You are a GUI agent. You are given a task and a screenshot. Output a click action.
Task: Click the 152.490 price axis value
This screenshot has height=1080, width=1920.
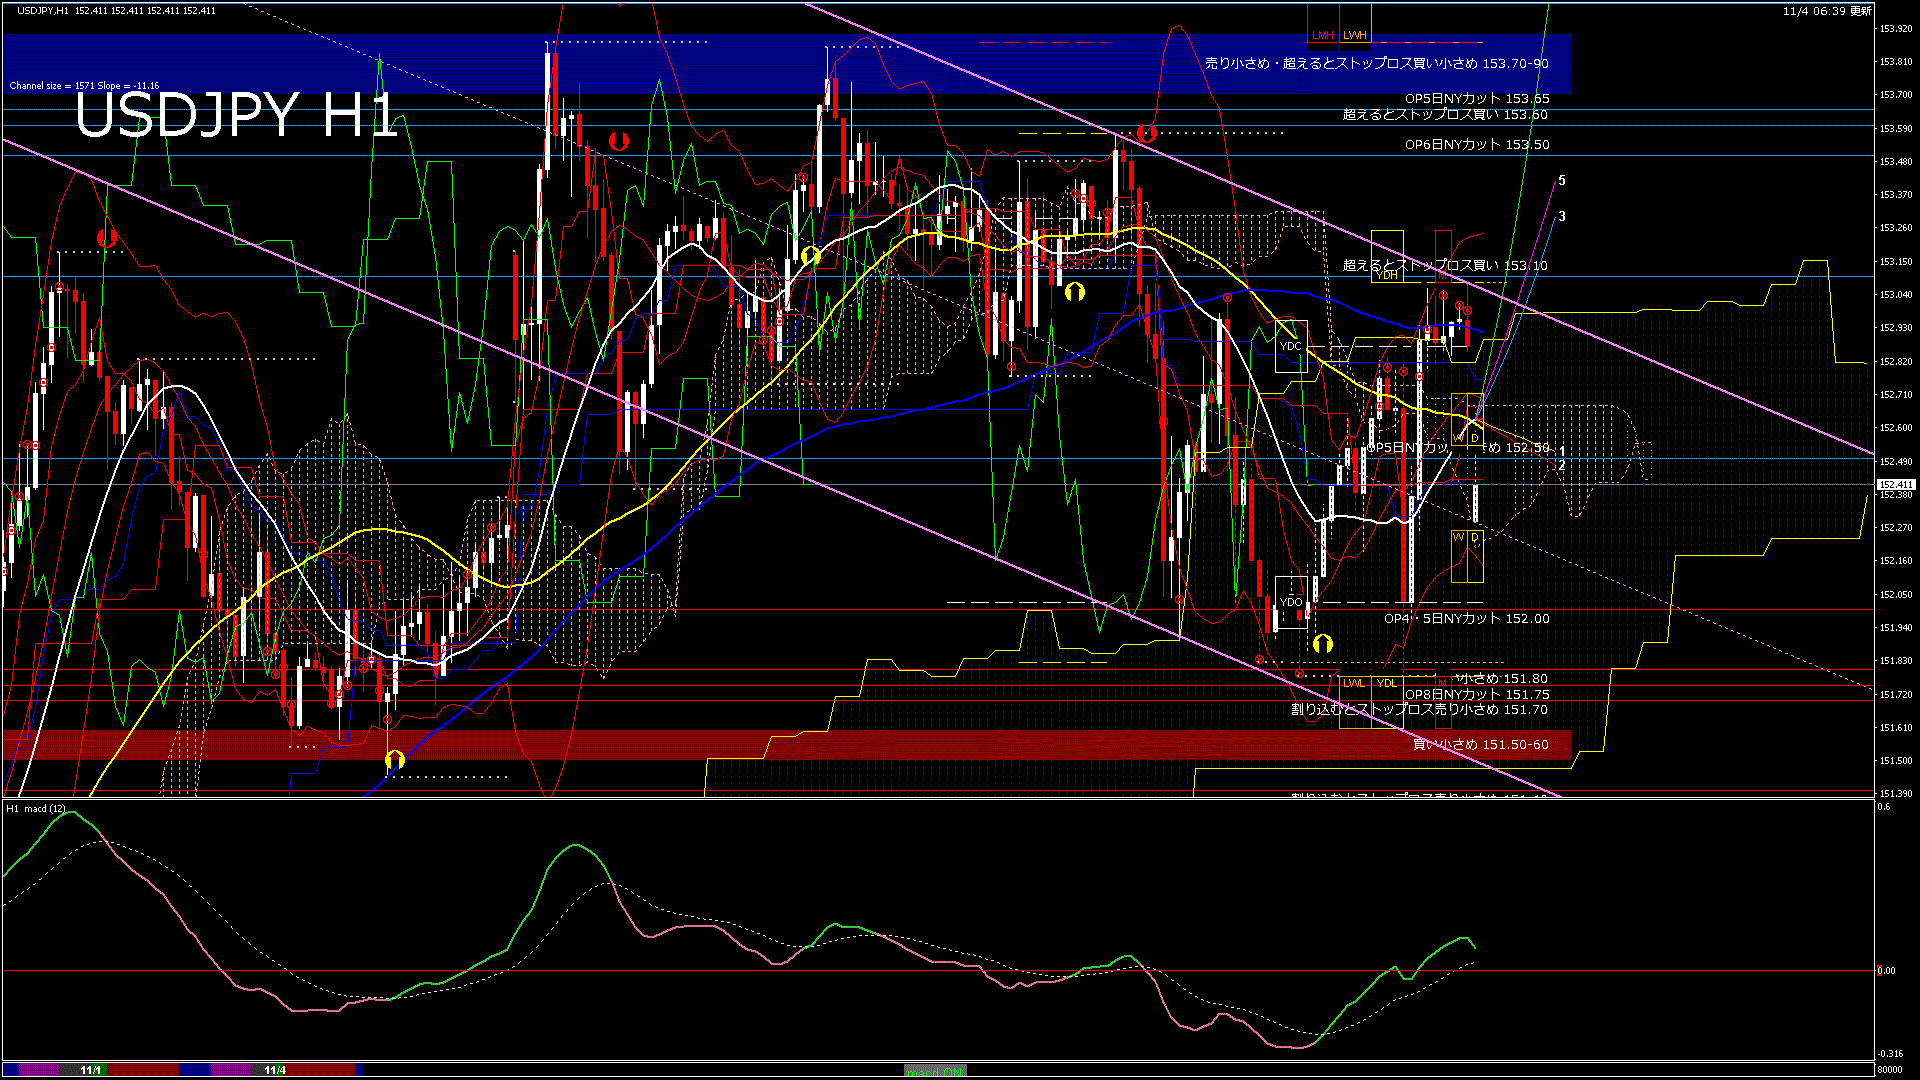pos(1896,462)
